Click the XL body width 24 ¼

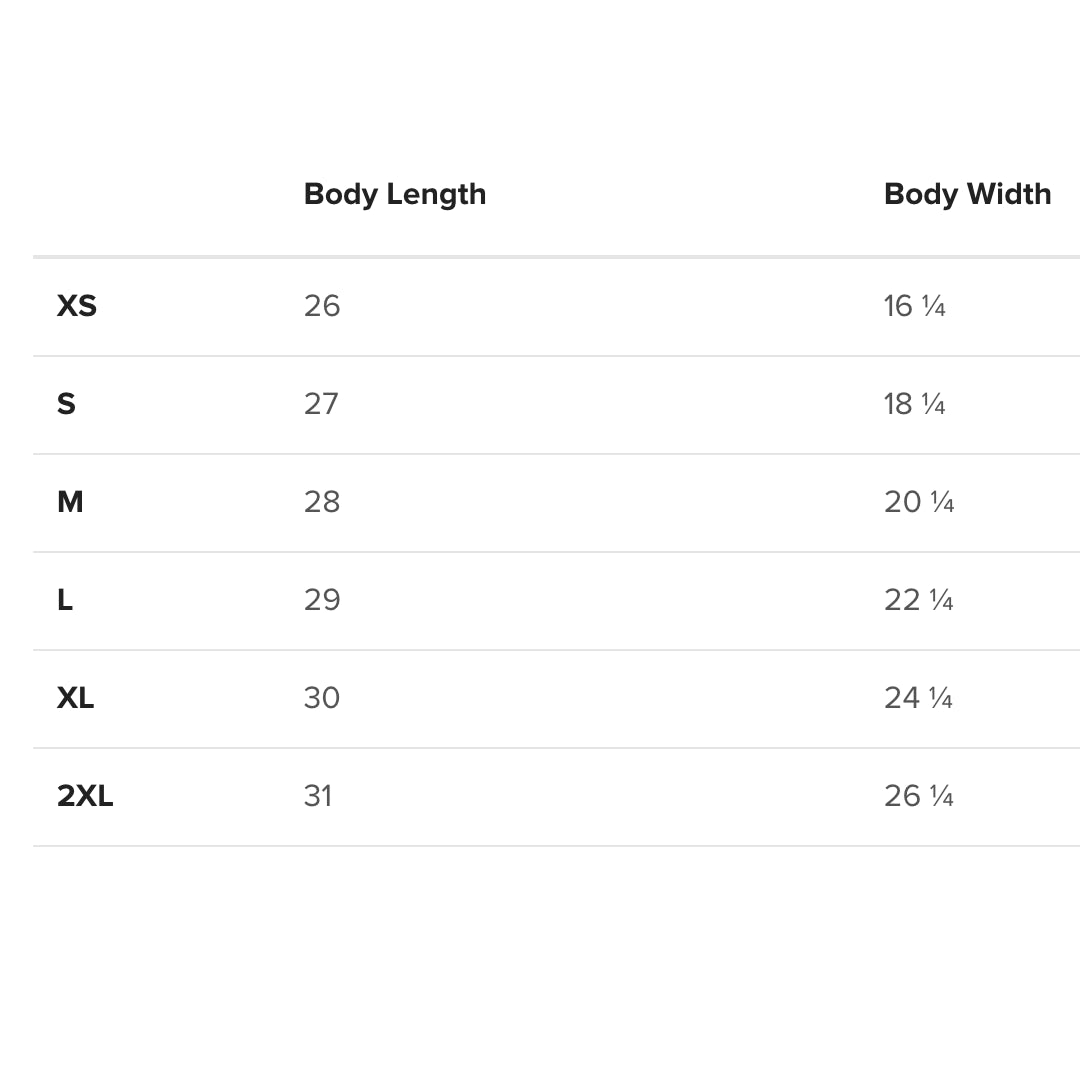[x=918, y=698]
